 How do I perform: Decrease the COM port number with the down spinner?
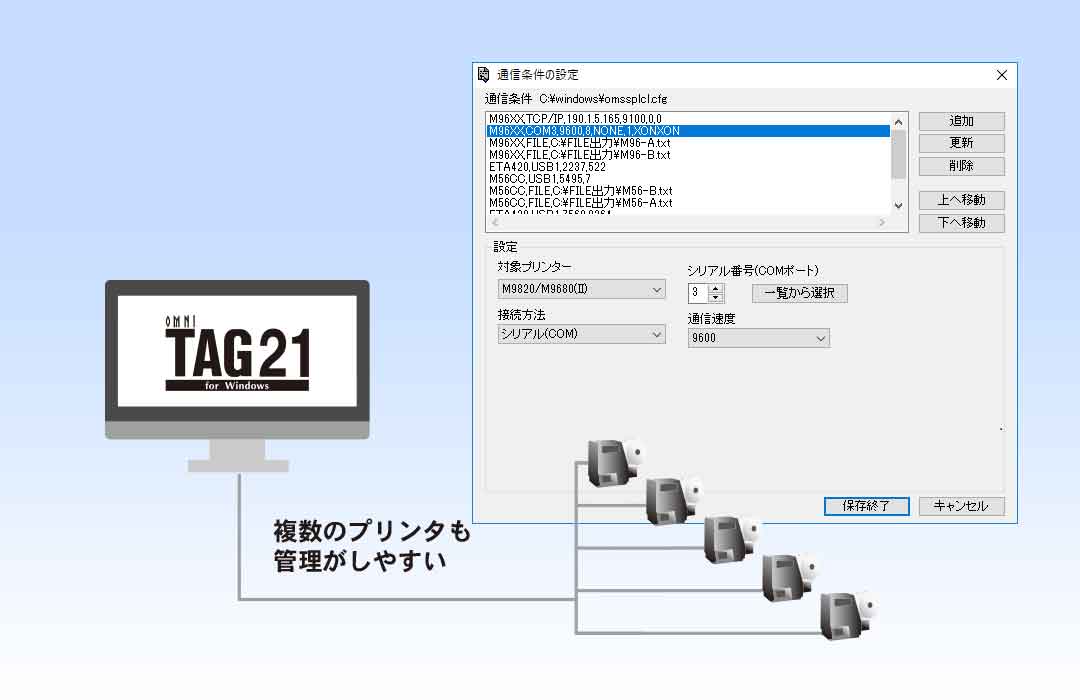coord(716,298)
